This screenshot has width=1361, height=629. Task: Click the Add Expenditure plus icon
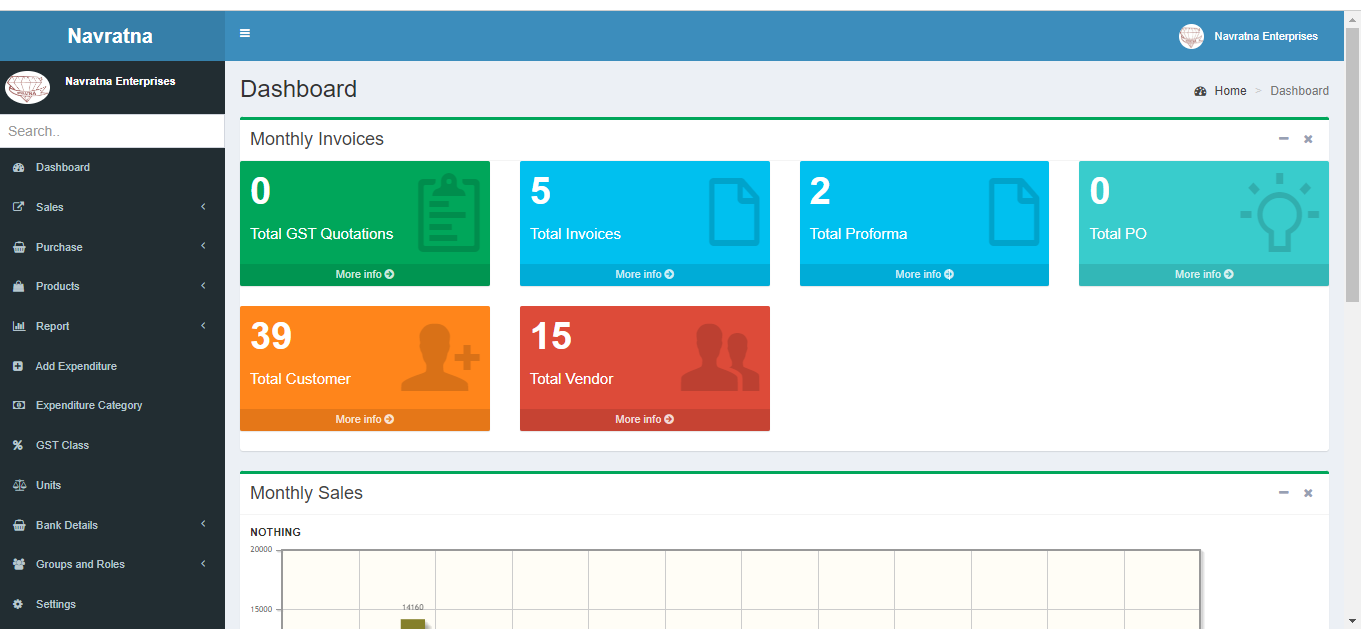pos(18,366)
